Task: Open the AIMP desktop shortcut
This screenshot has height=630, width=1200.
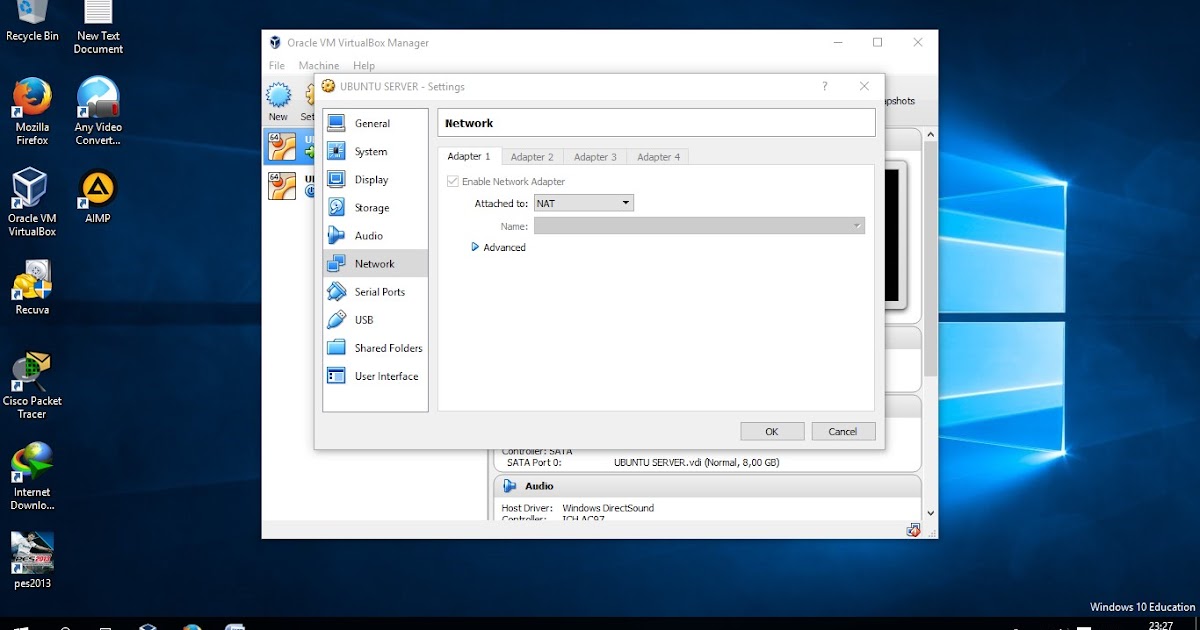Action: [x=98, y=196]
